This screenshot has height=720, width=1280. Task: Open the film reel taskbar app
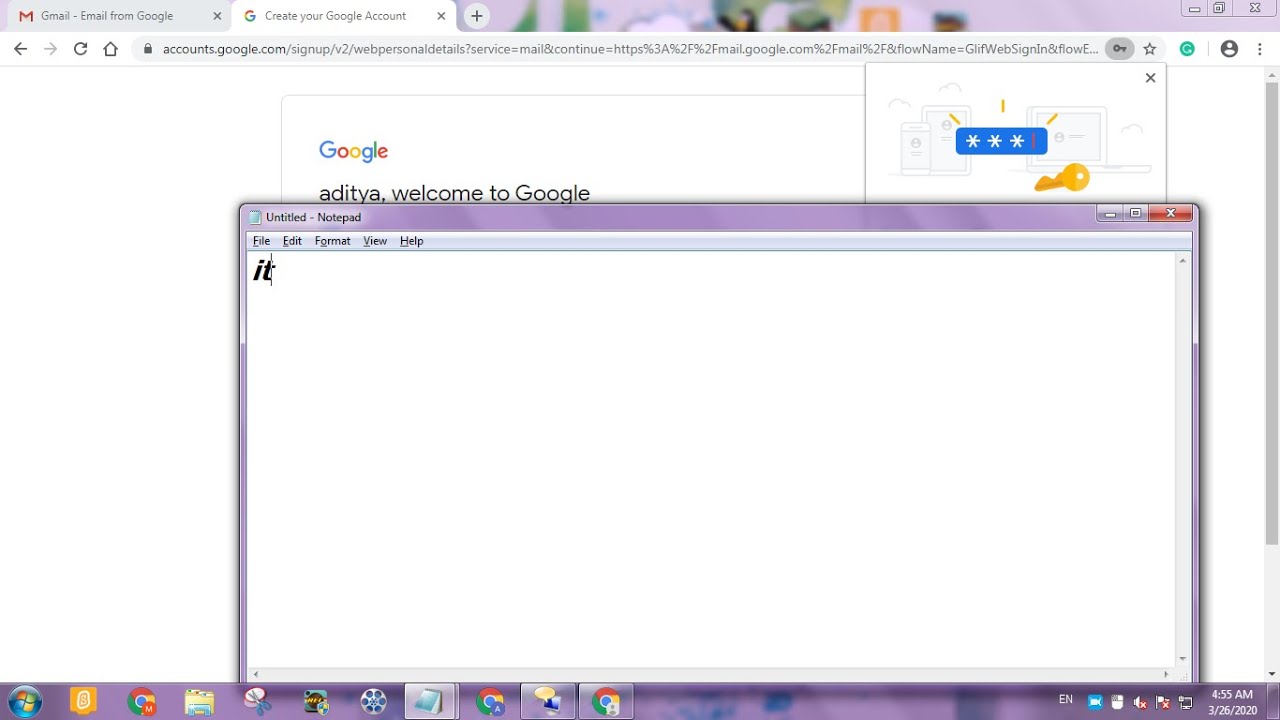point(374,701)
